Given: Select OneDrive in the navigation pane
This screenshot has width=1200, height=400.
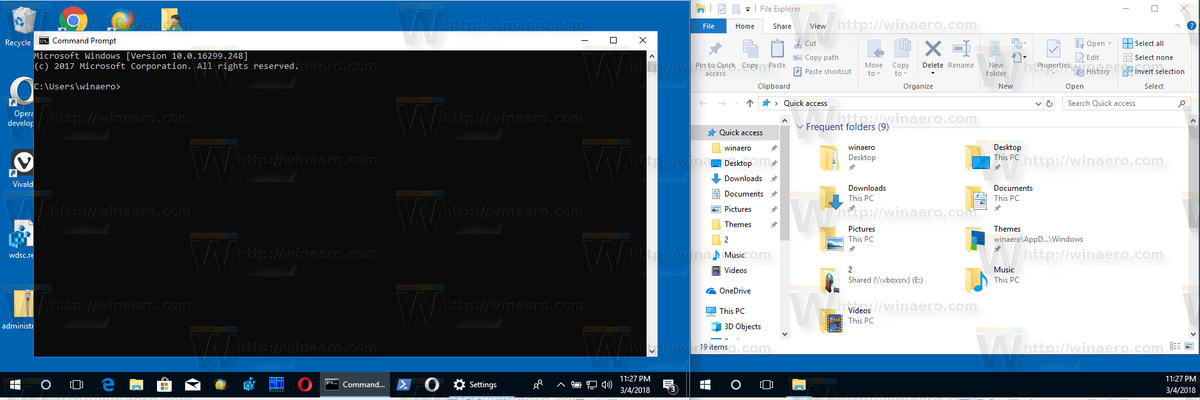Looking at the screenshot, I should pos(734,290).
